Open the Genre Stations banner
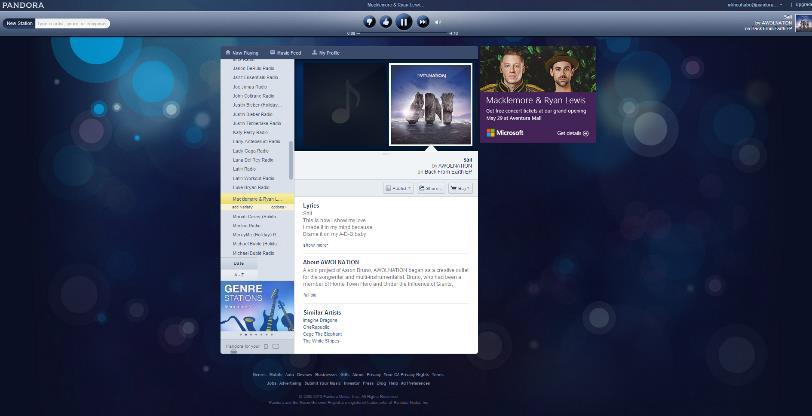This screenshot has height=416, width=812. pos(257,309)
